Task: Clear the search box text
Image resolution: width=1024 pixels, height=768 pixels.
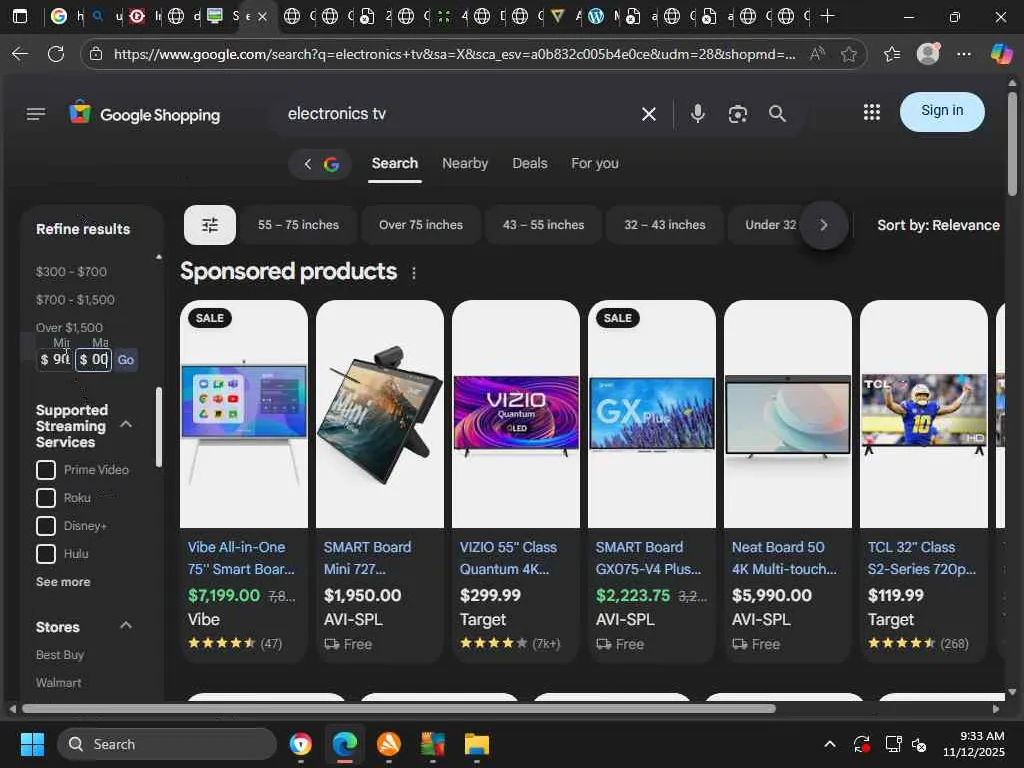Action: (648, 114)
